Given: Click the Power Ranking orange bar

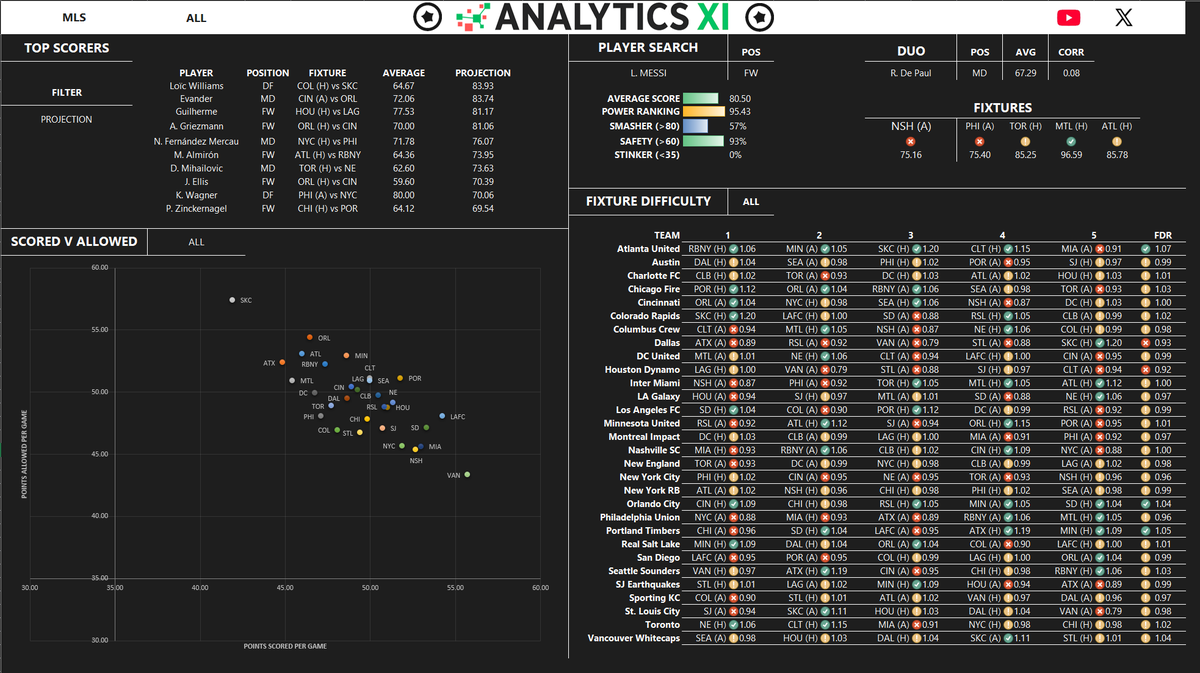Looking at the screenshot, I should coord(704,112).
